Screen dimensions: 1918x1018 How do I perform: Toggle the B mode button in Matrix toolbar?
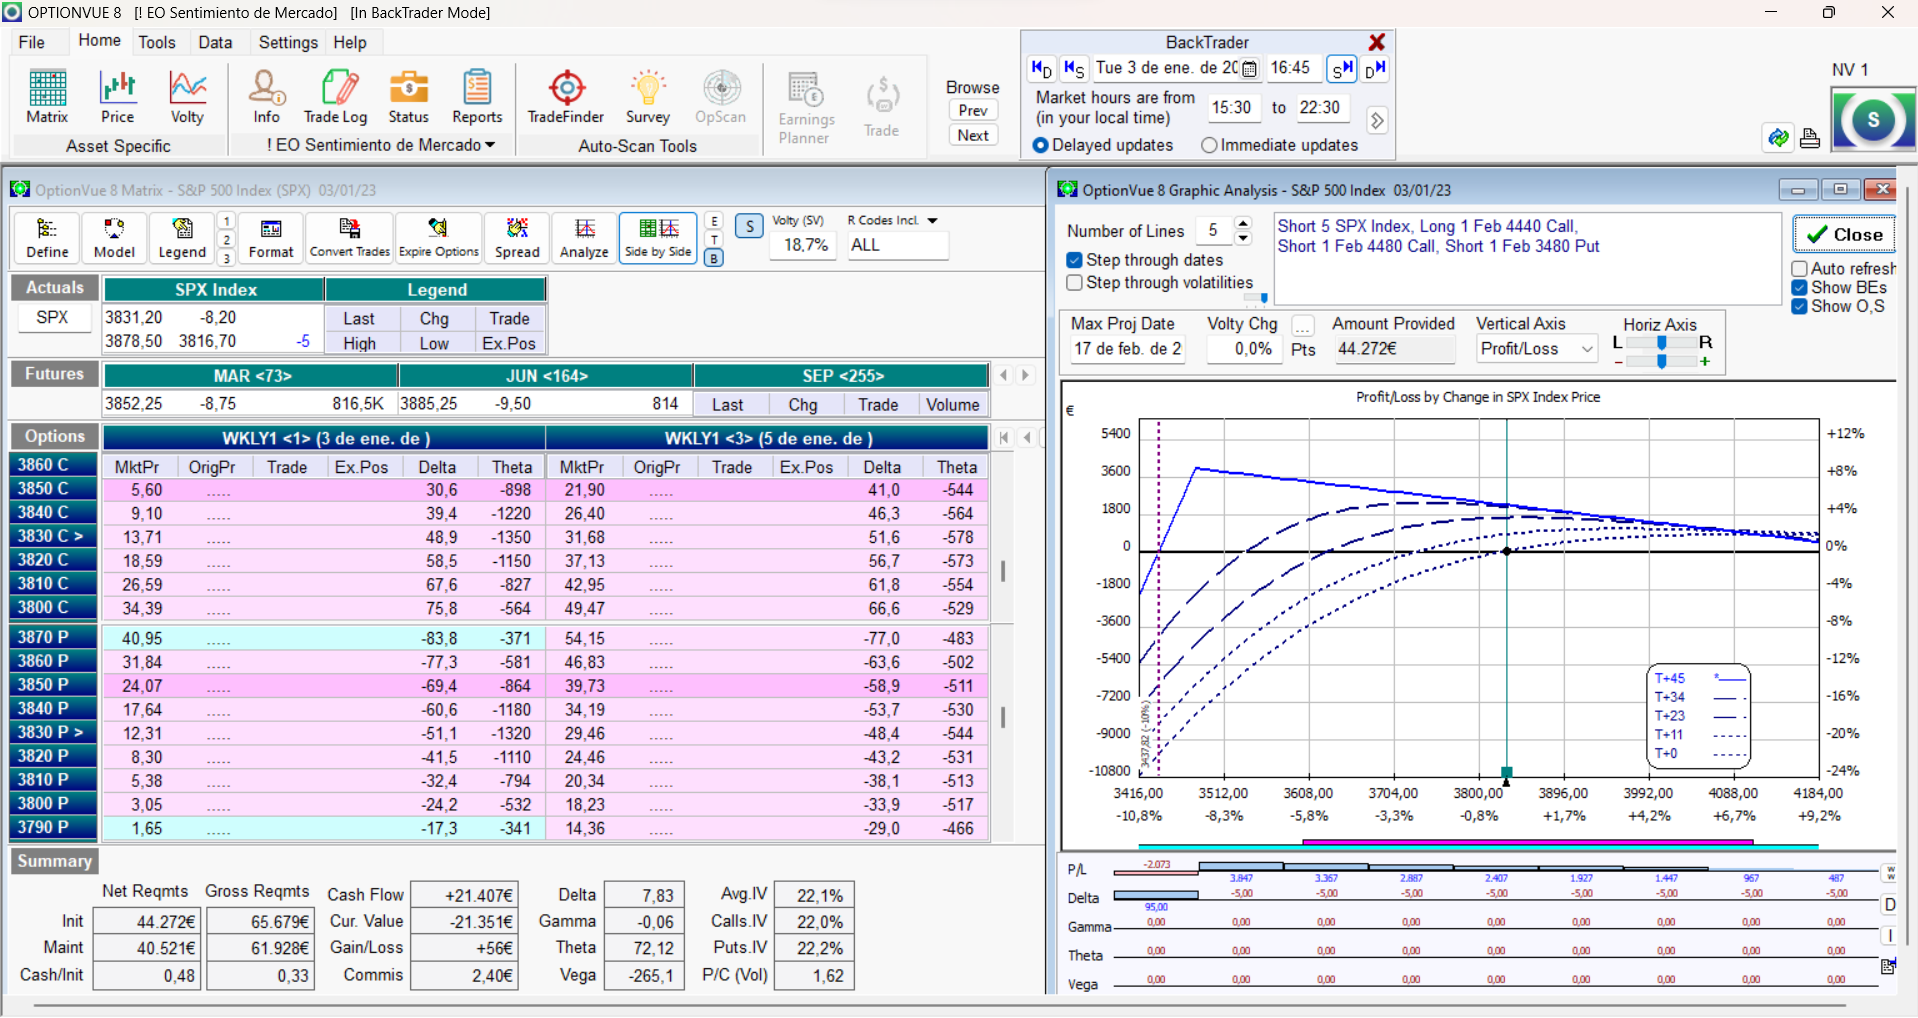tap(714, 258)
